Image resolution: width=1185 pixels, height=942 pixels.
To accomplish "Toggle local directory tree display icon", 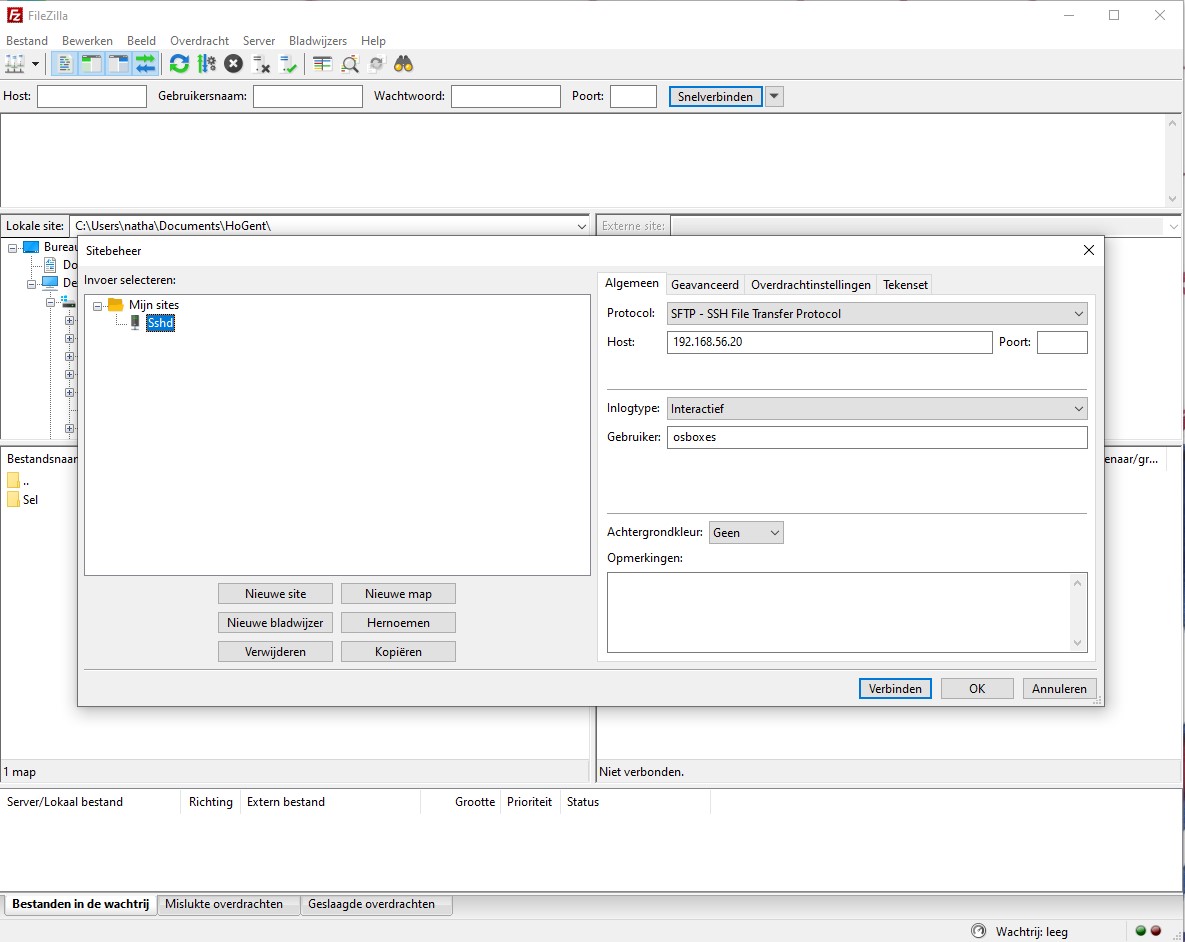I will pyautogui.click(x=91, y=64).
